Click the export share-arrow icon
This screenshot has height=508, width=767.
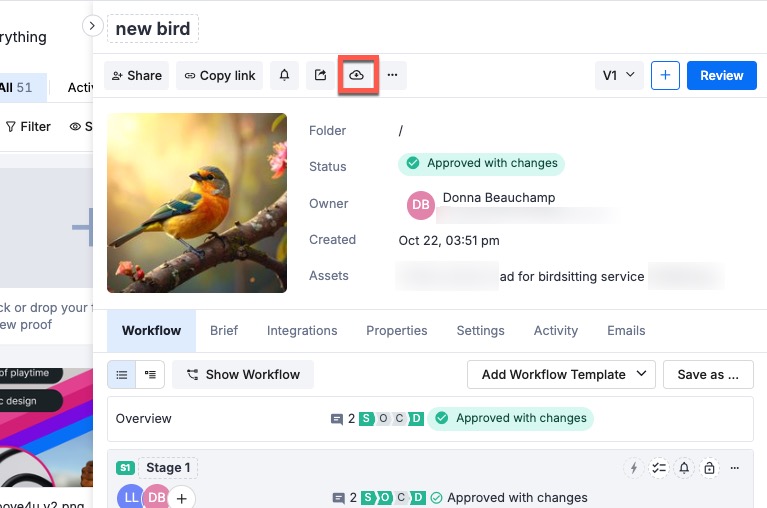(320, 75)
